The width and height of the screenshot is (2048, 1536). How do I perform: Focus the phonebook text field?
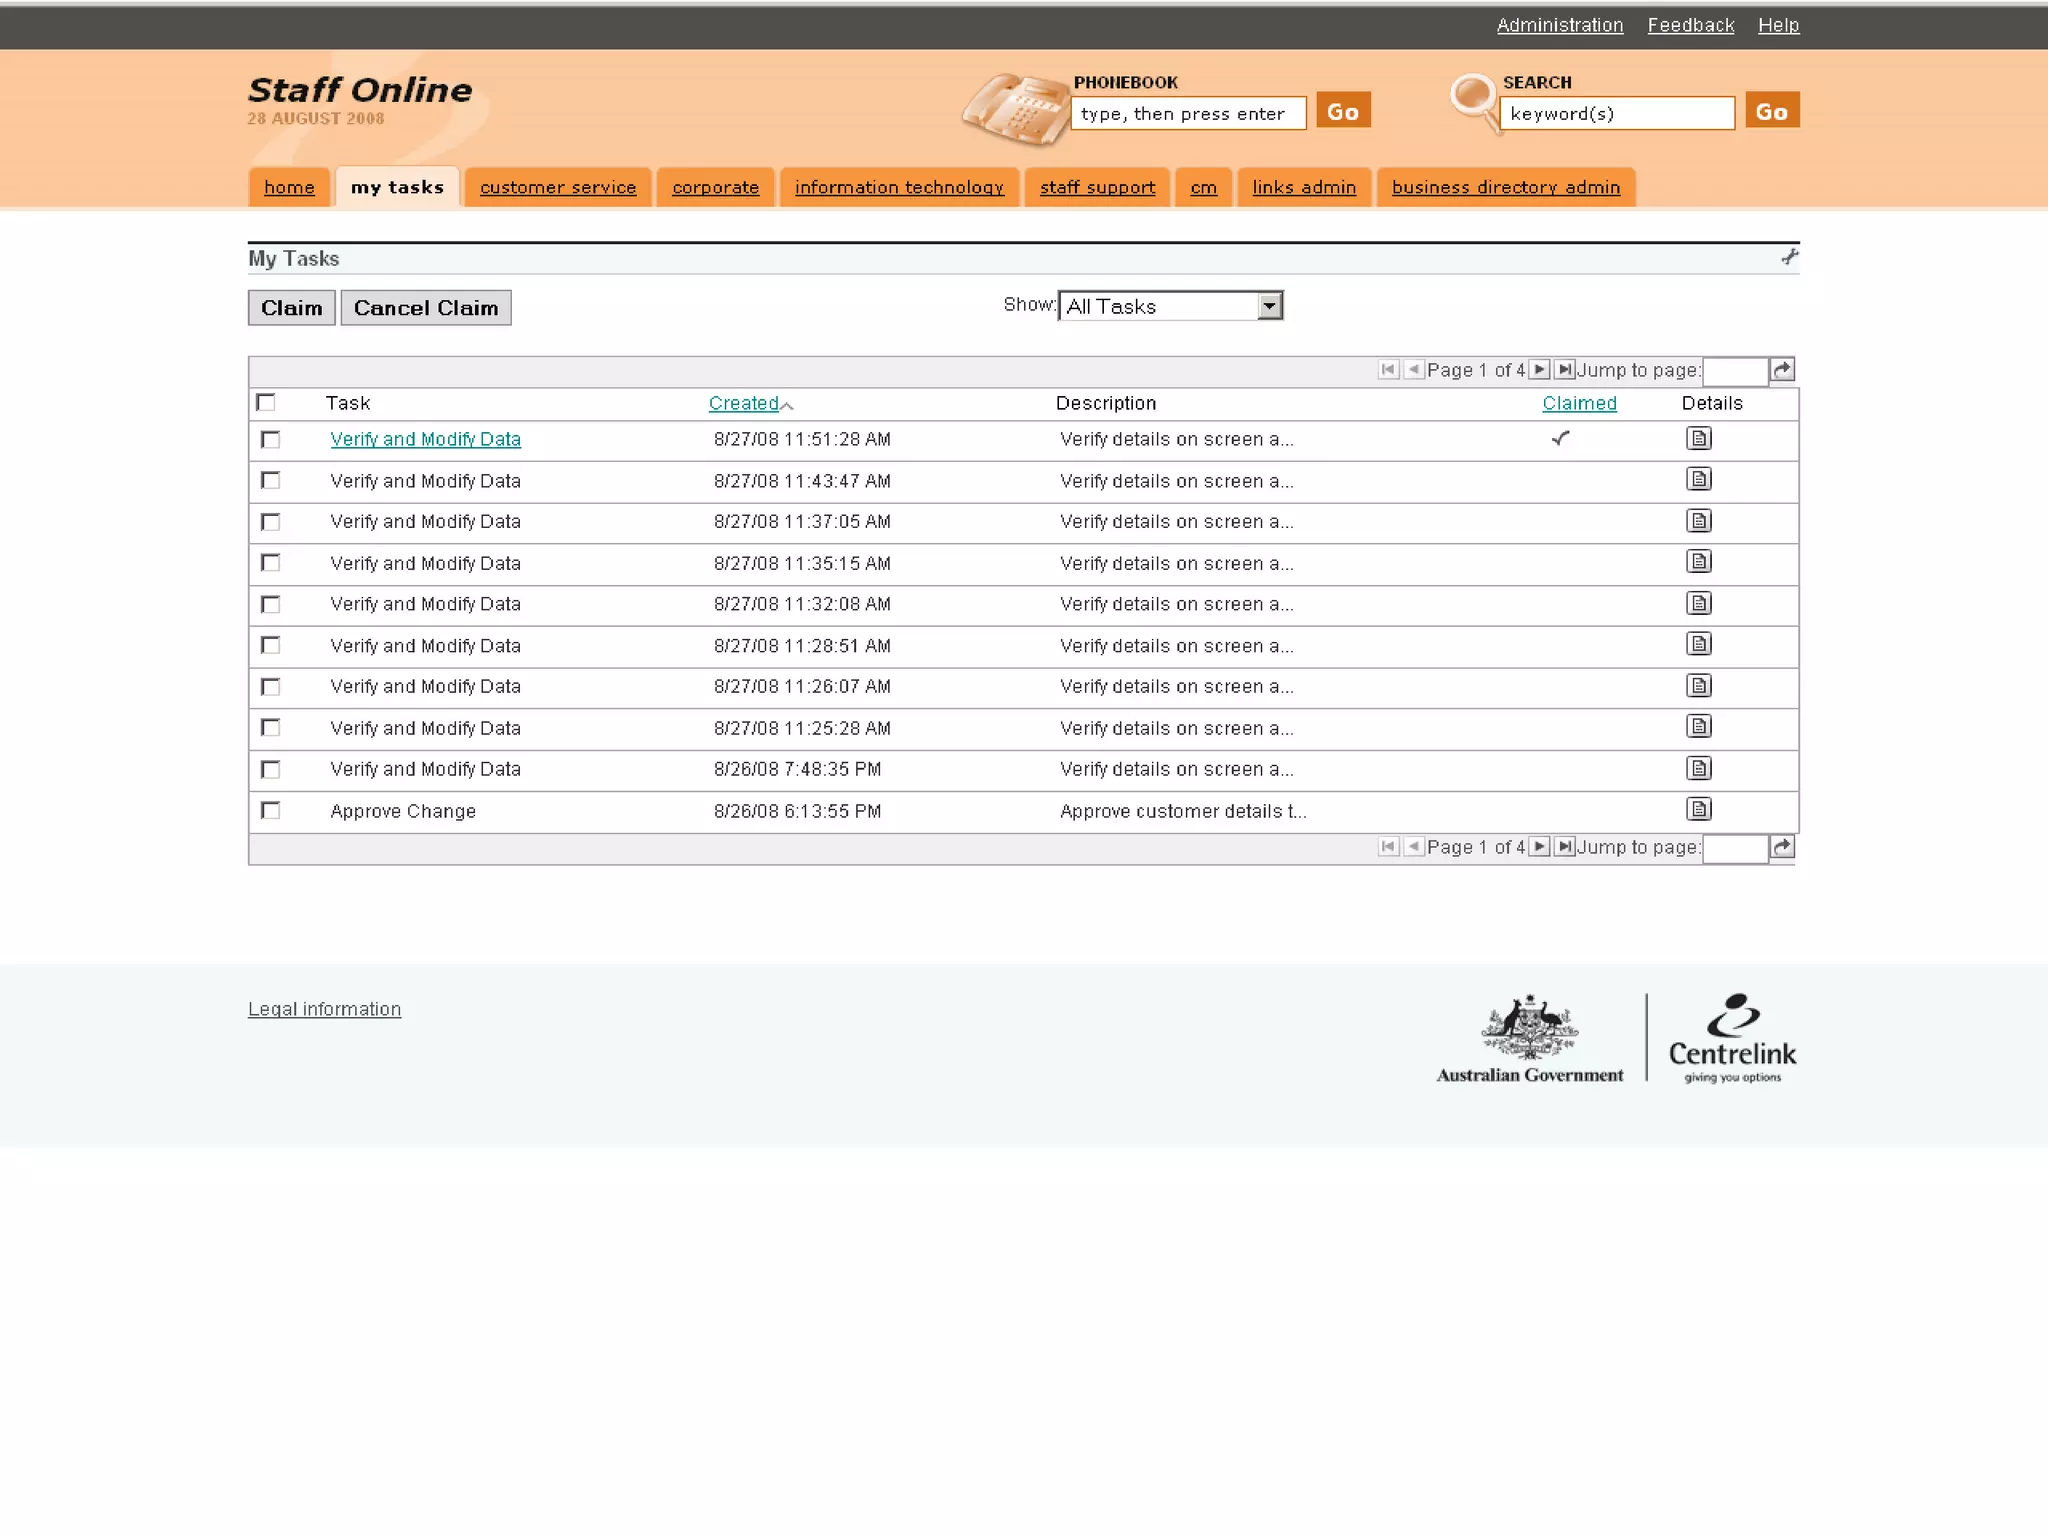pos(1188,113)
